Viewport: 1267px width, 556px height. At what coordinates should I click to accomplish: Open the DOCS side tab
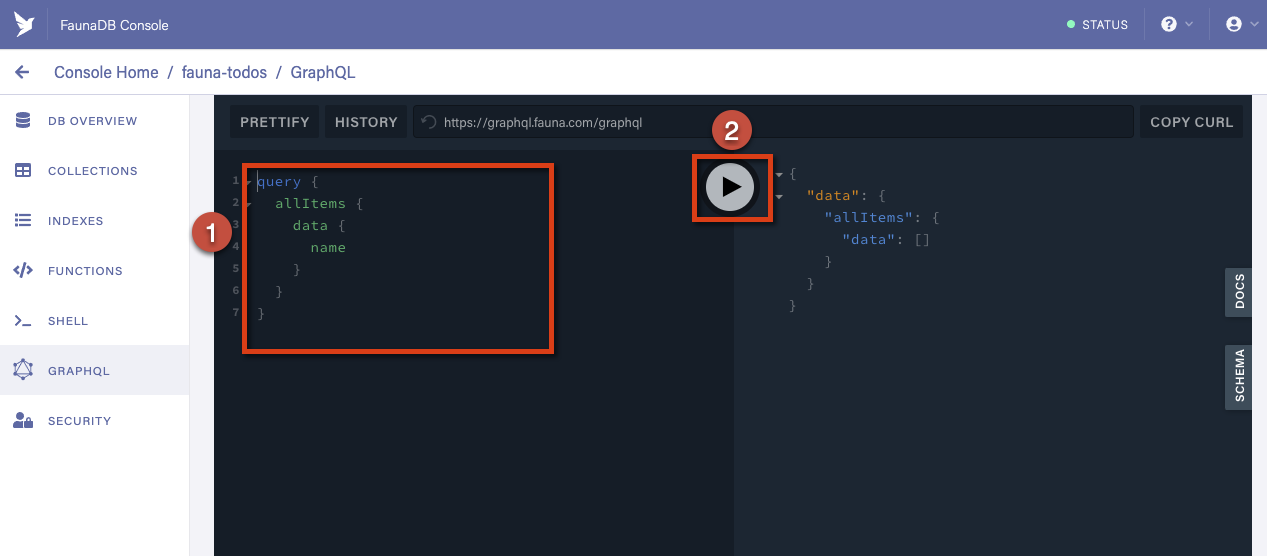[1239, 292]
